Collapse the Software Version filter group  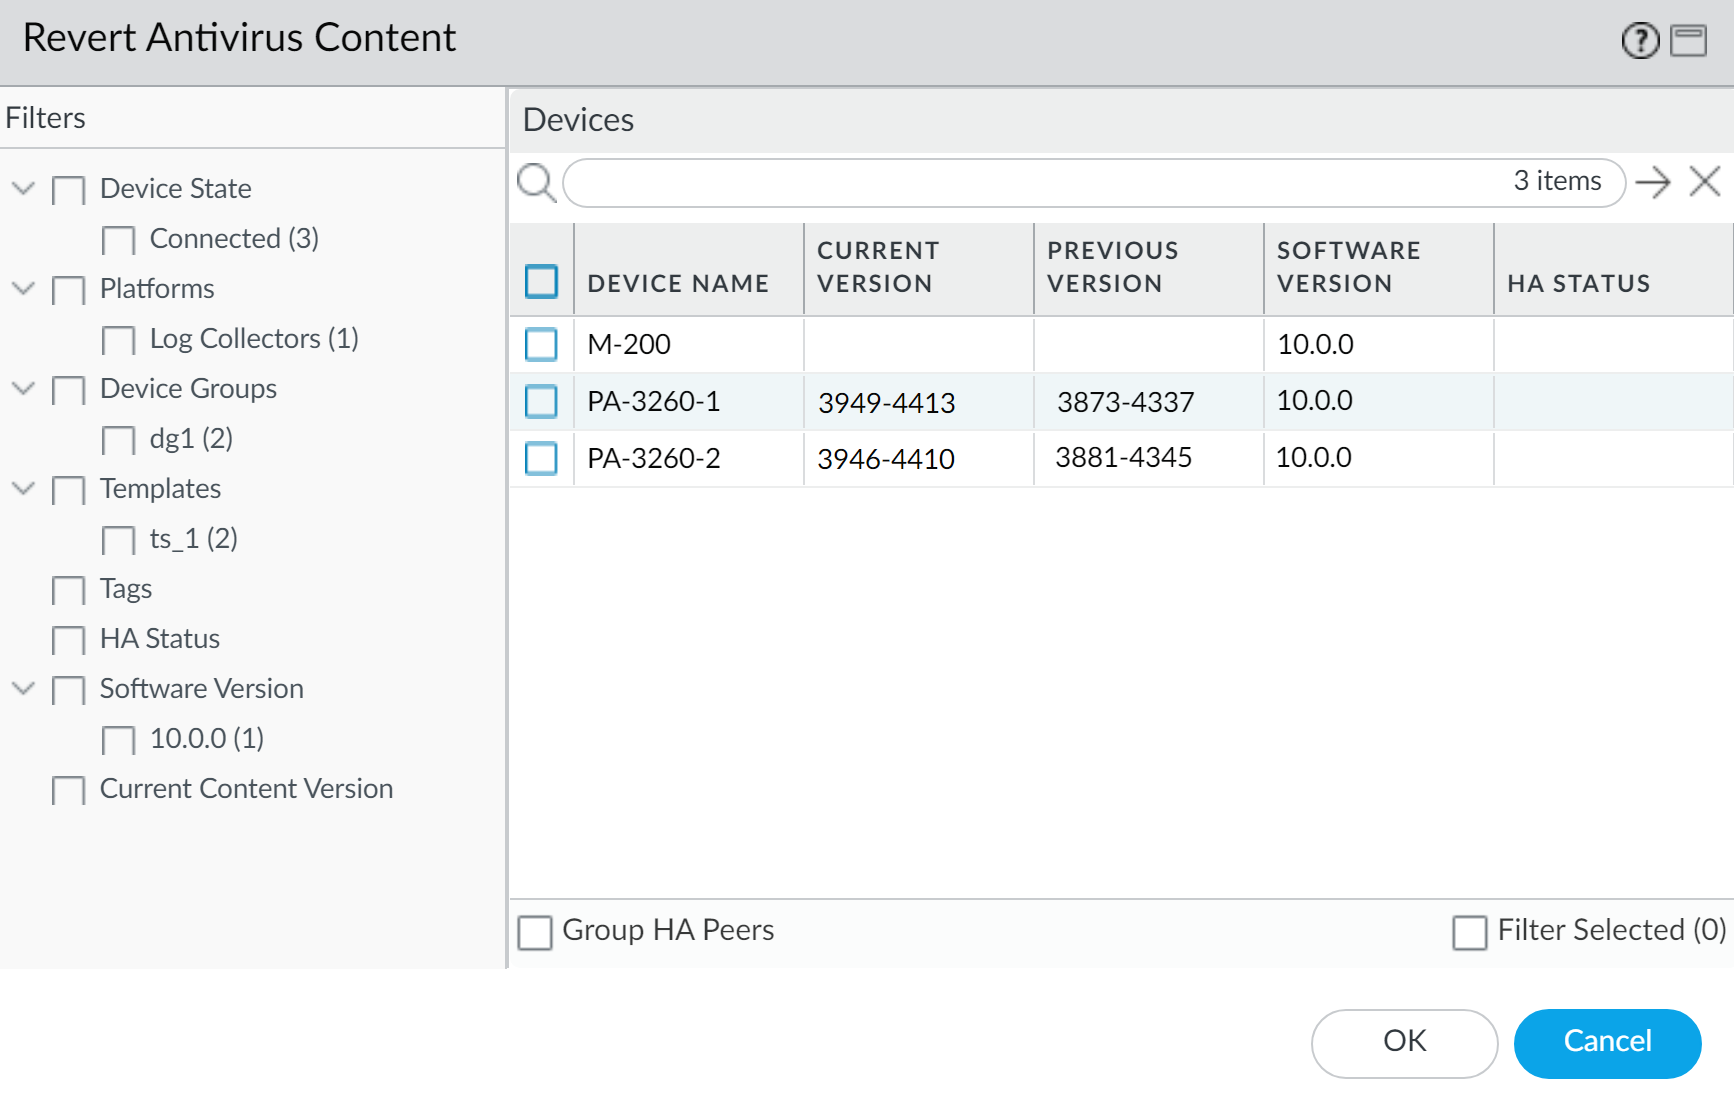click(x=24, y=688)
